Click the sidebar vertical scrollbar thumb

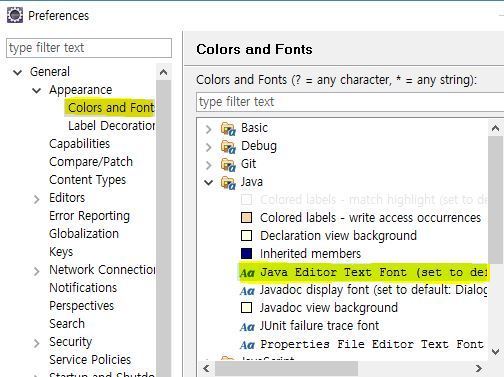163,228
